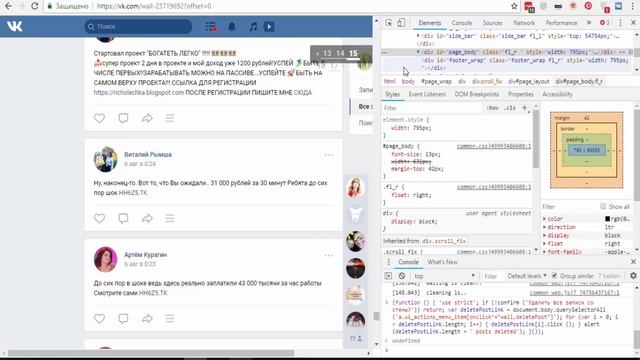The width and height of the screenshot is (640, 360).
Task: Comment on the post by Виталий Рымша
Action: 123,218
